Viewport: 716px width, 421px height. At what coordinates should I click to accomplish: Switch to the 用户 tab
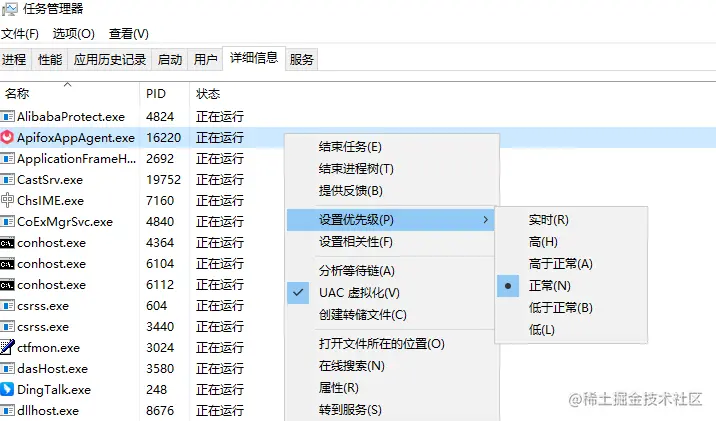205,59
